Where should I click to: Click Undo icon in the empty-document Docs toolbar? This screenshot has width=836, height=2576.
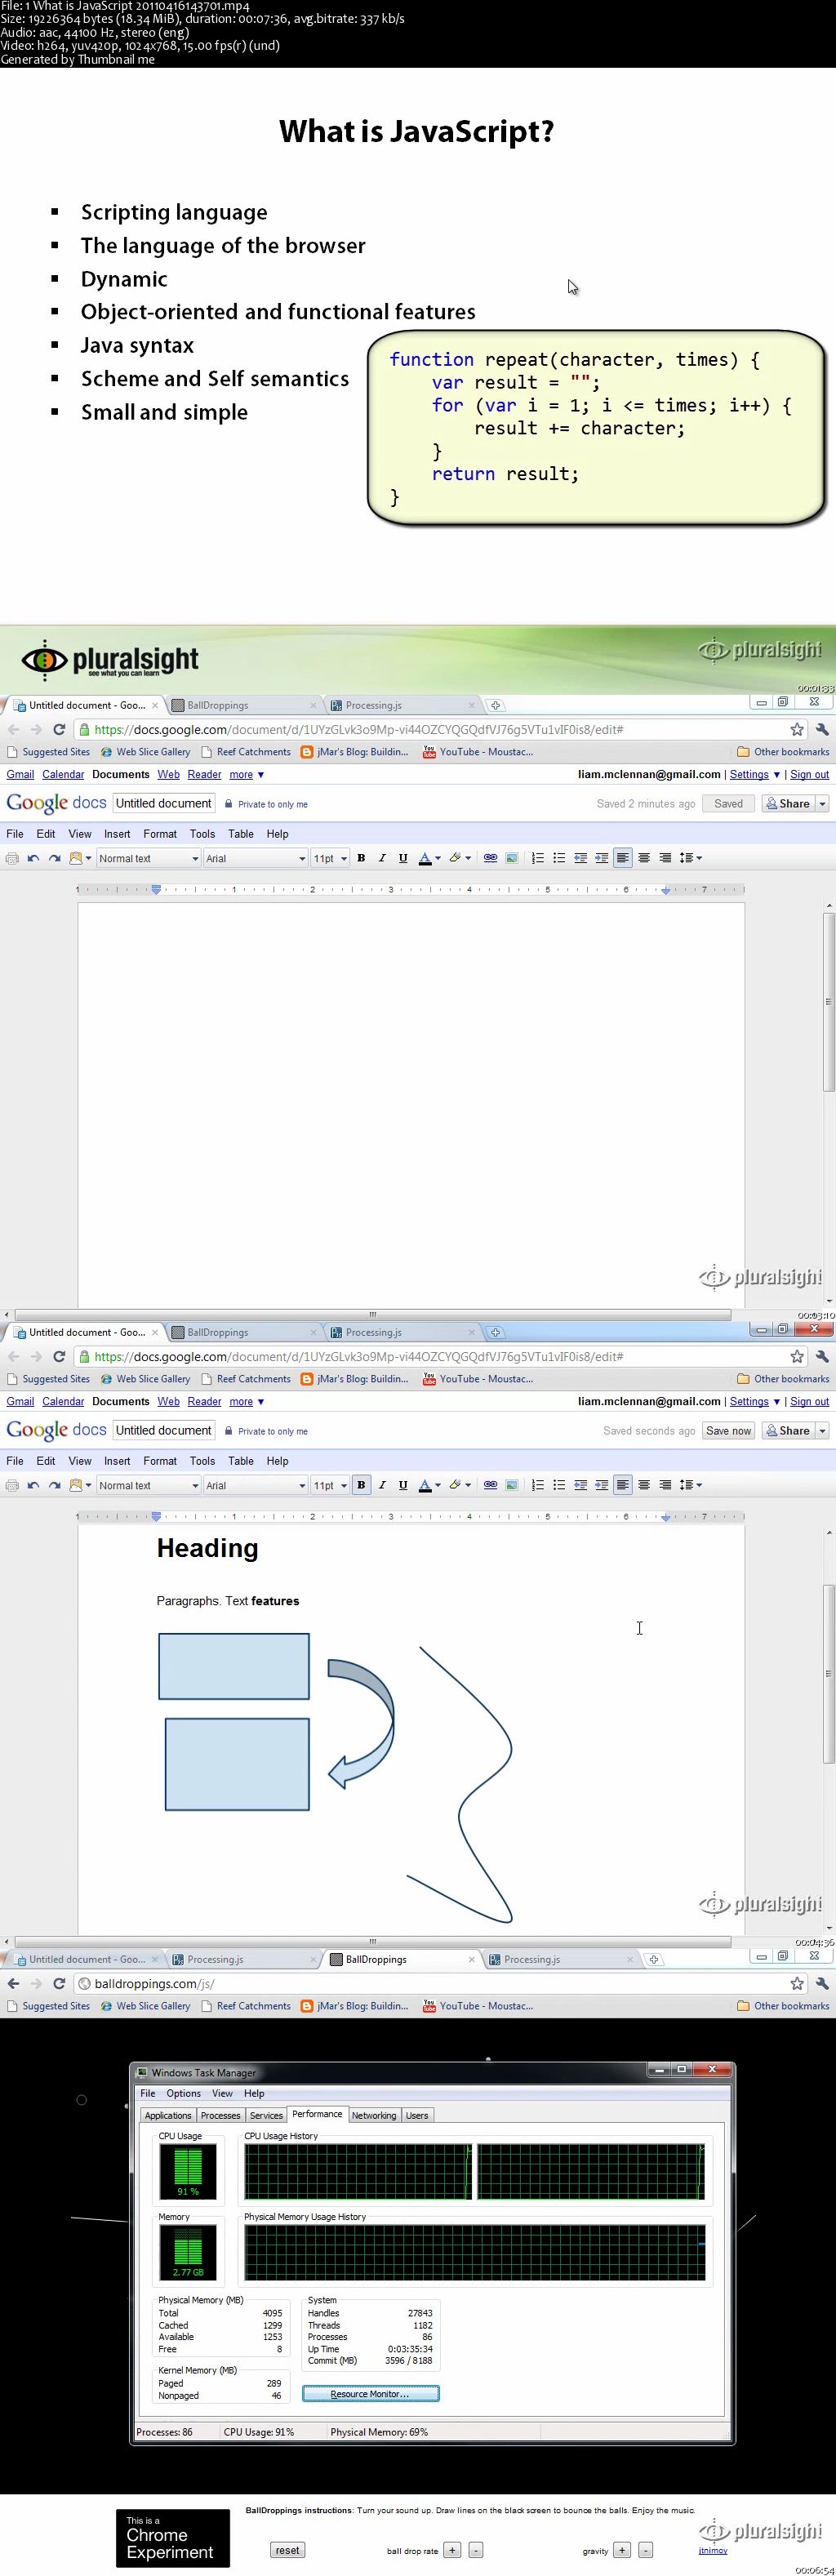pyautogui.click(x=33, y=858)
